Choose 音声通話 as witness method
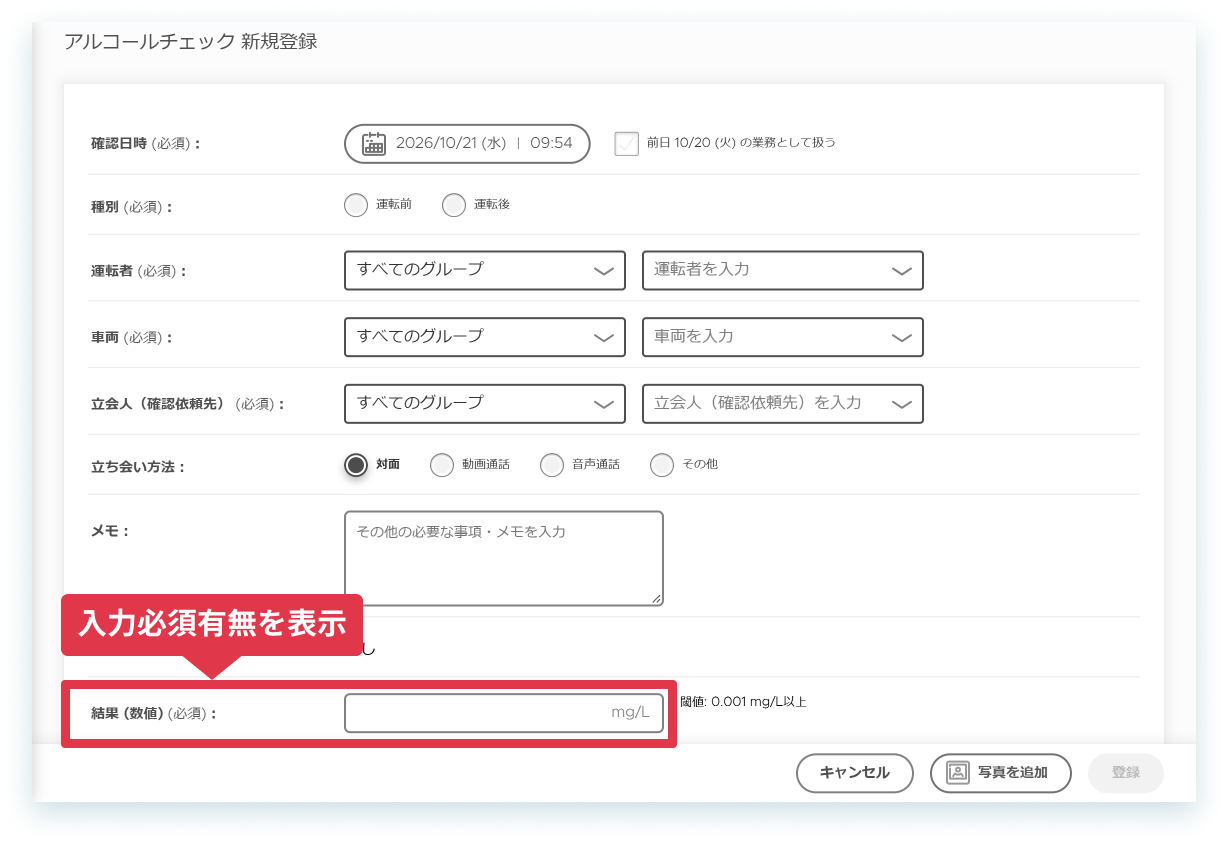The height and width of the screenshot is (844, 1228). pyautogui.click(x=552, y=465)
